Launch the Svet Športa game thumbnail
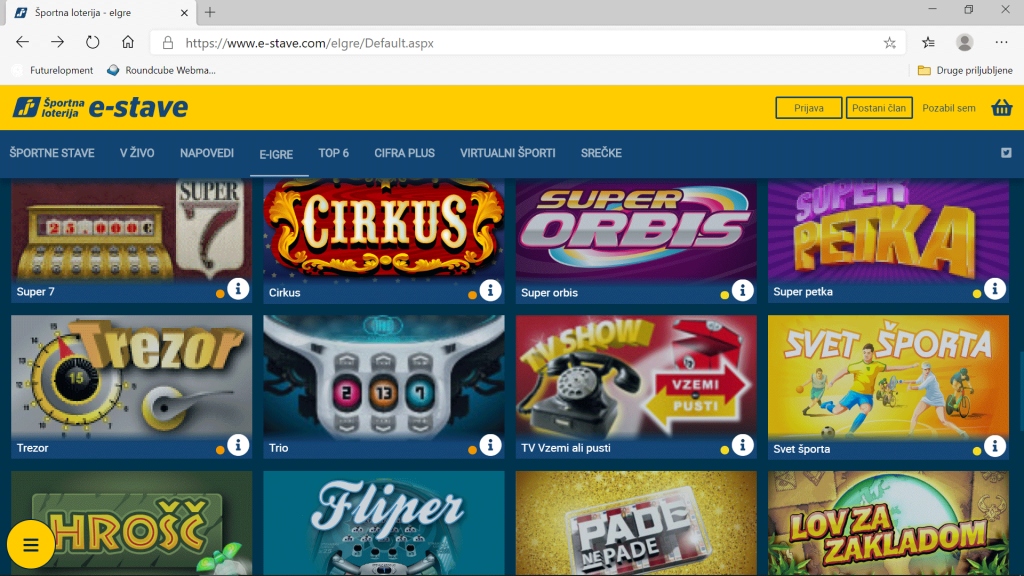 tap(888, 376)
